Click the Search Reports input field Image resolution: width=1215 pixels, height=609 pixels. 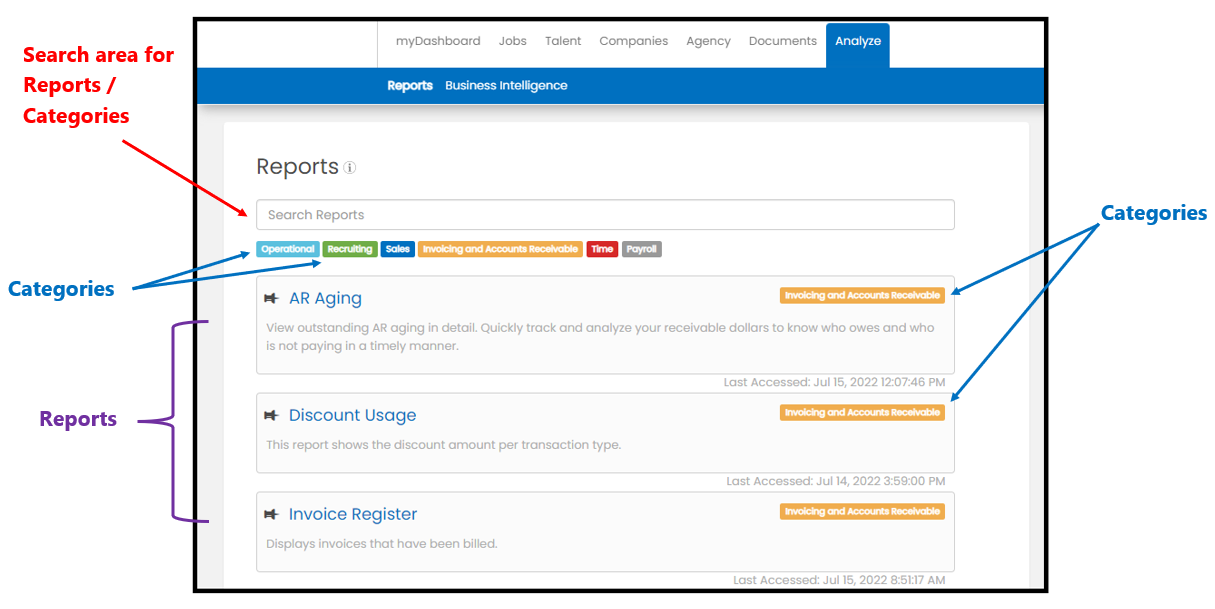click(605, 215)
